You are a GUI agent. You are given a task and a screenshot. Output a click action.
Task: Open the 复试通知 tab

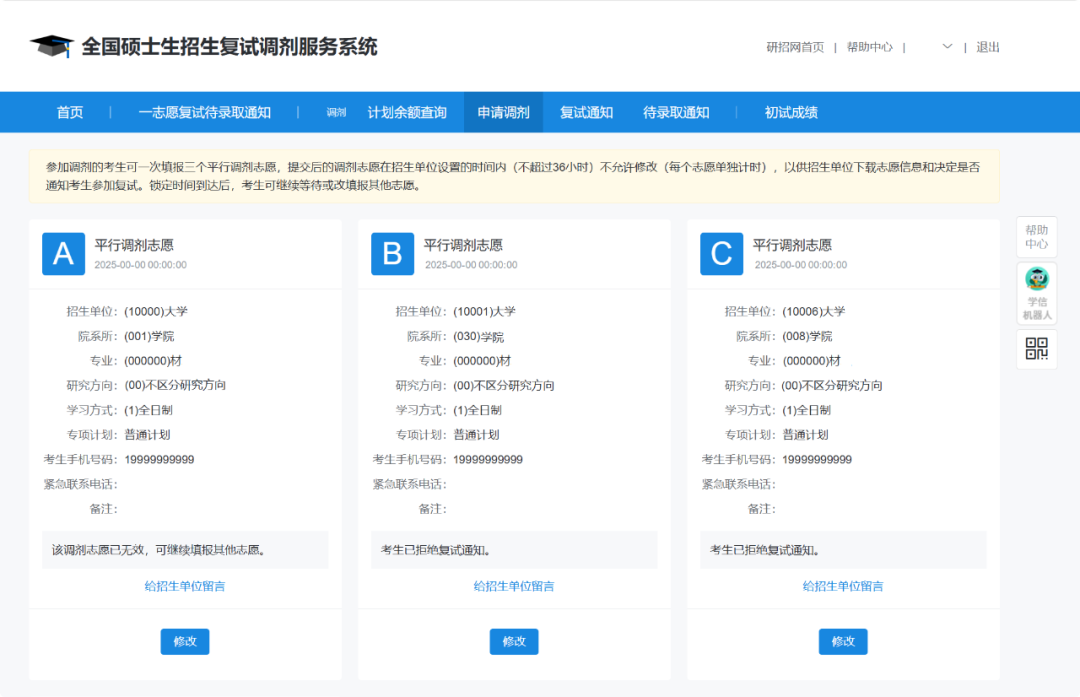(586, 112)
